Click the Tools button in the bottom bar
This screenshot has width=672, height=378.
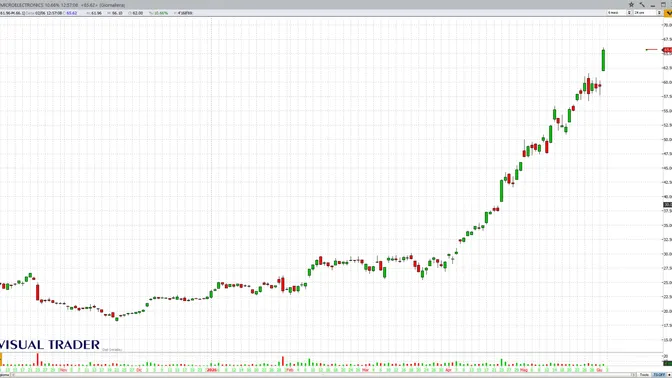[644, 375]
